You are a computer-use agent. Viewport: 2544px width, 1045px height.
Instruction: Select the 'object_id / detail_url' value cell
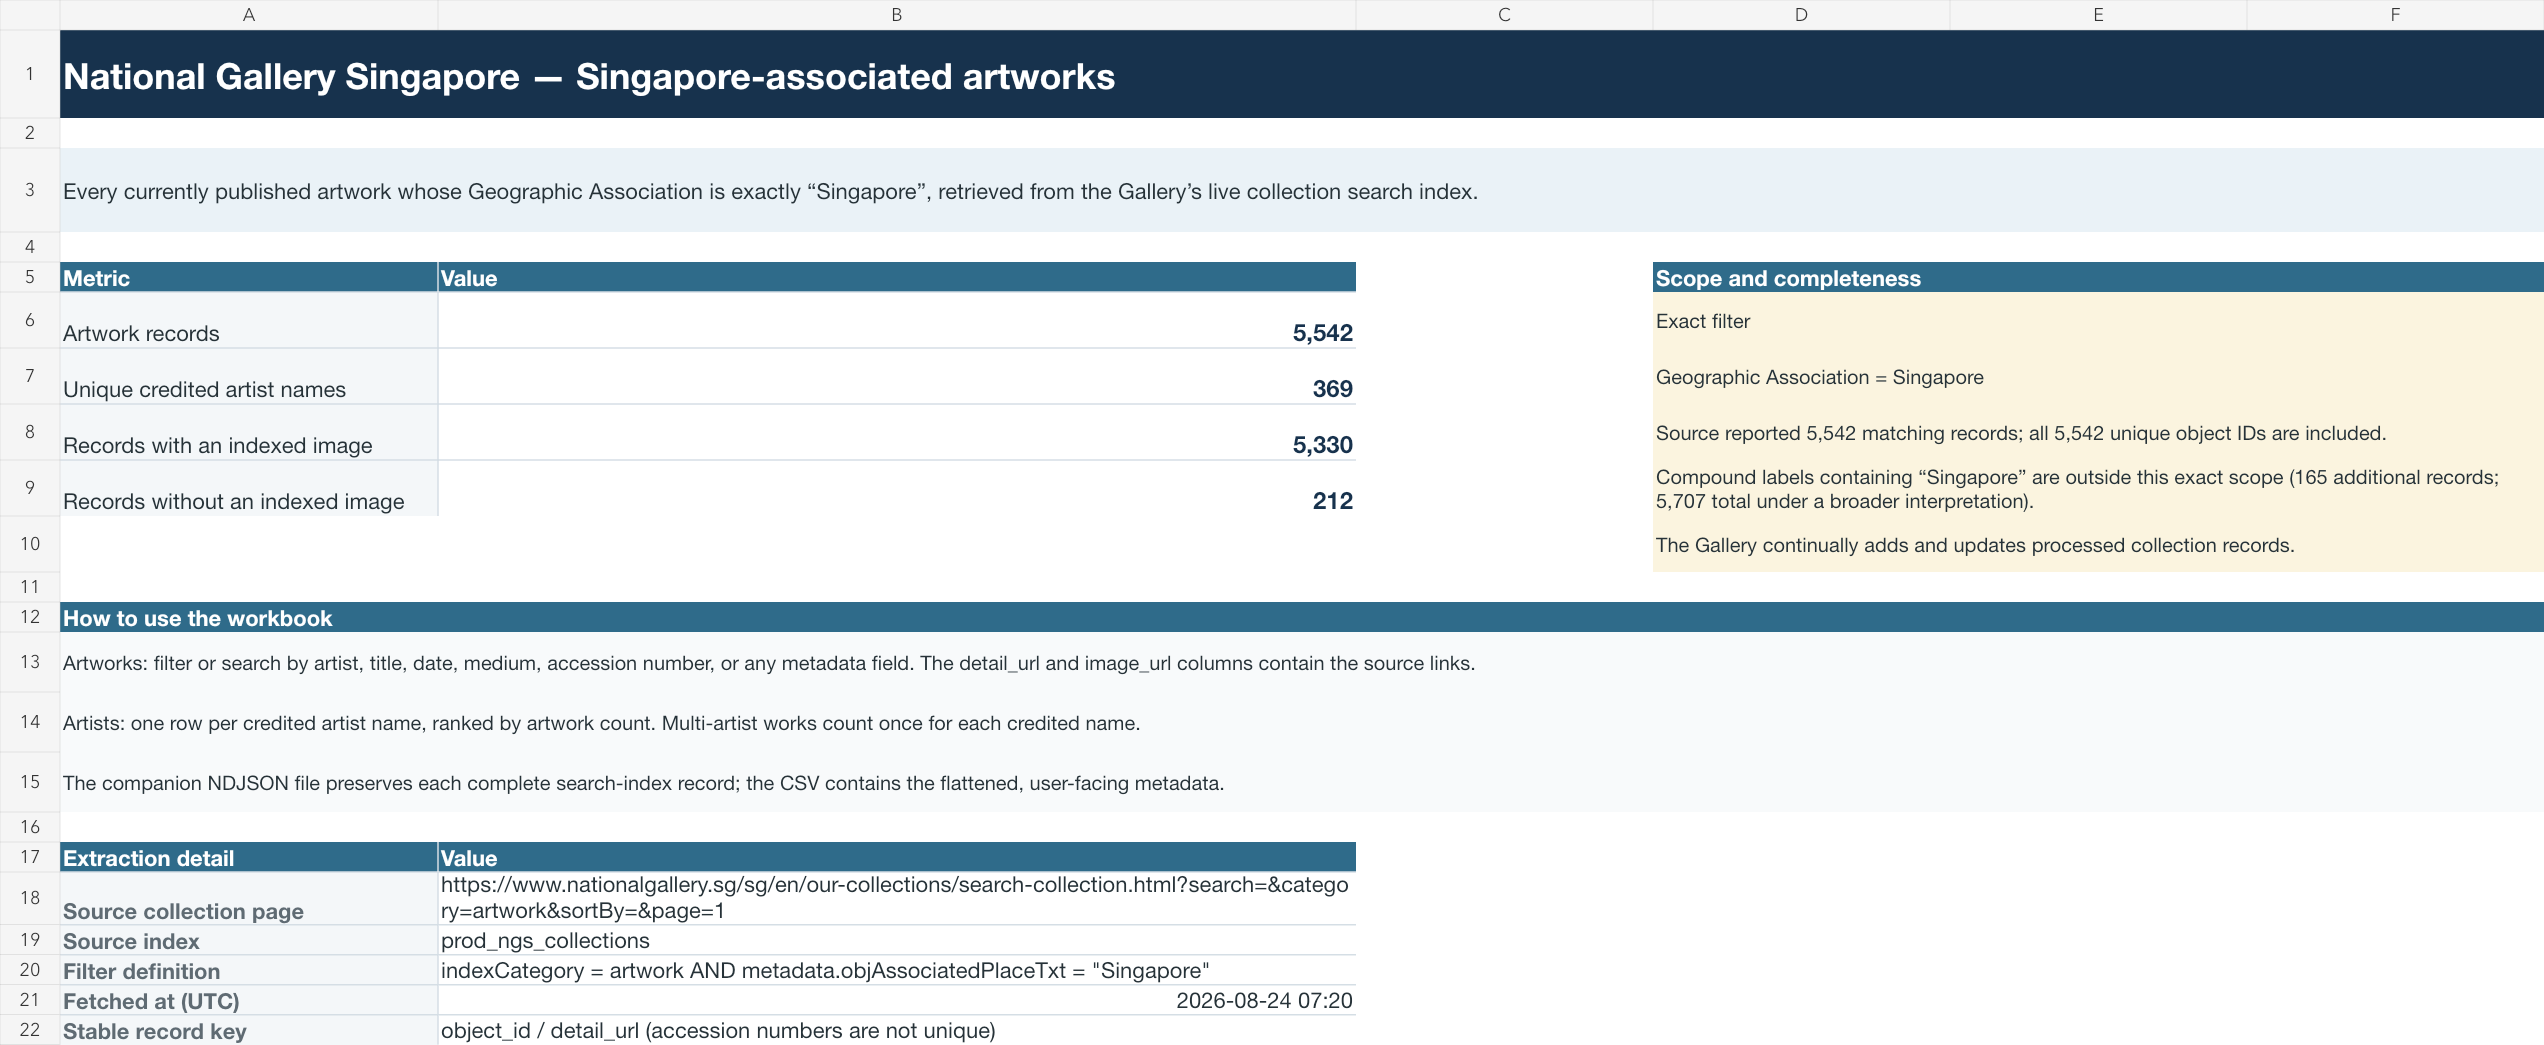(x=897, y=1030)
